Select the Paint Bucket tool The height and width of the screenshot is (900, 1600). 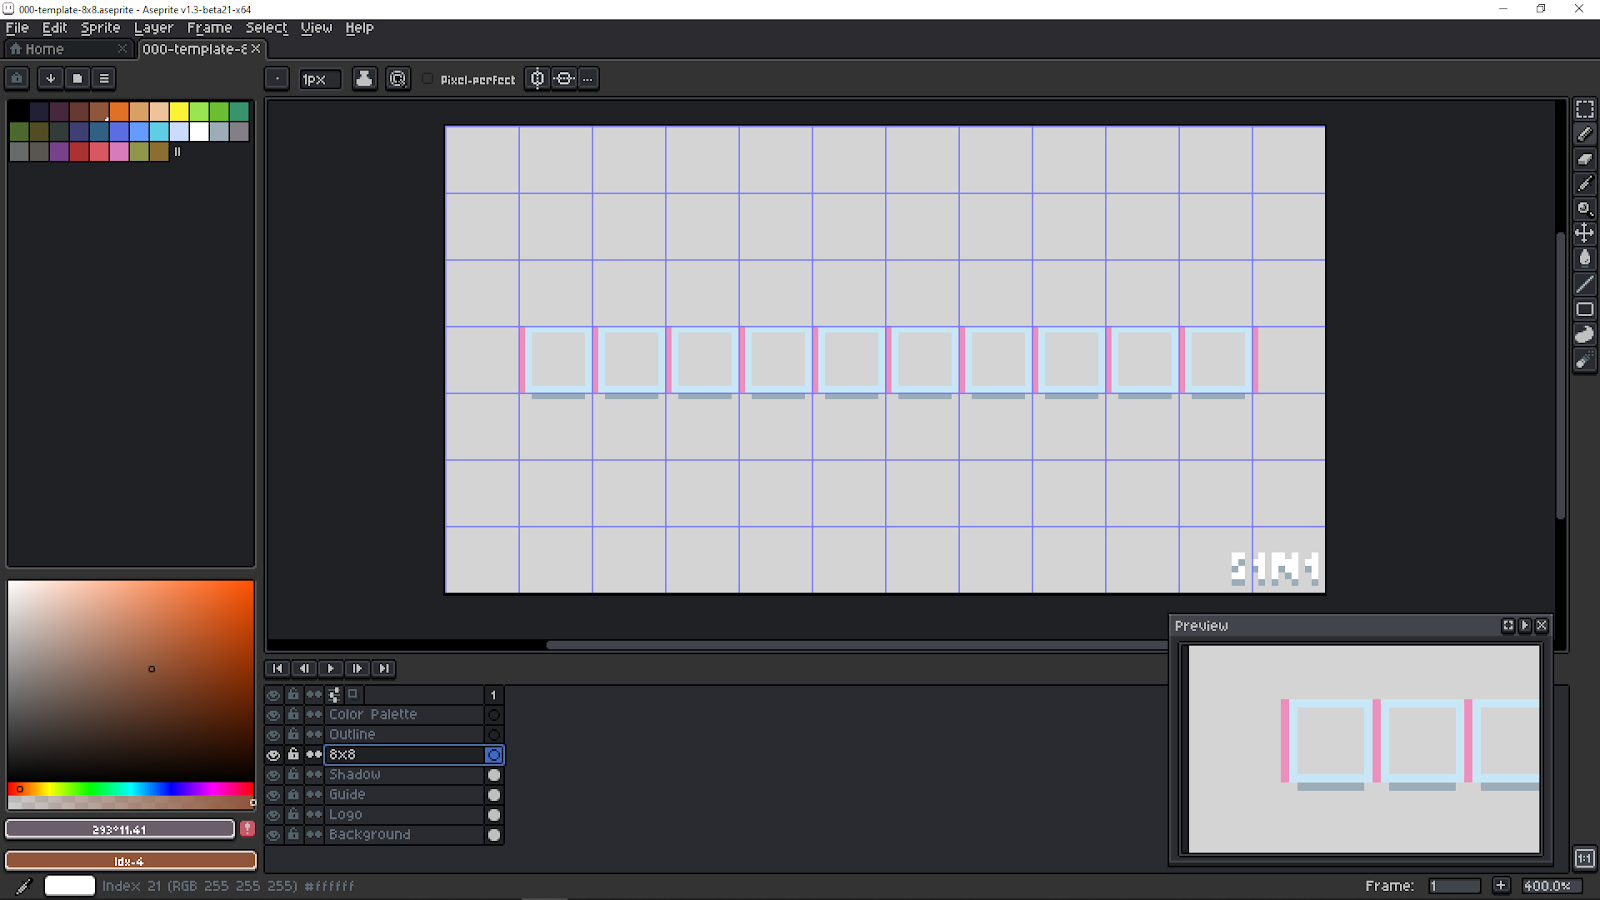[1585, 259]
